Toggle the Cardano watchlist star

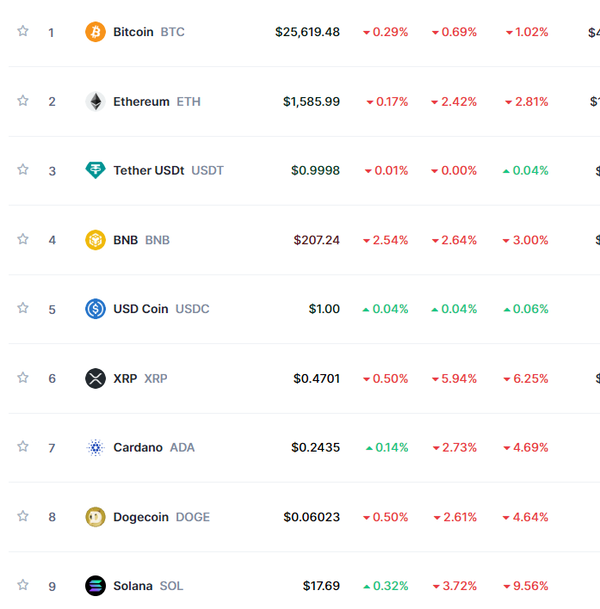(x=23, y=447)
